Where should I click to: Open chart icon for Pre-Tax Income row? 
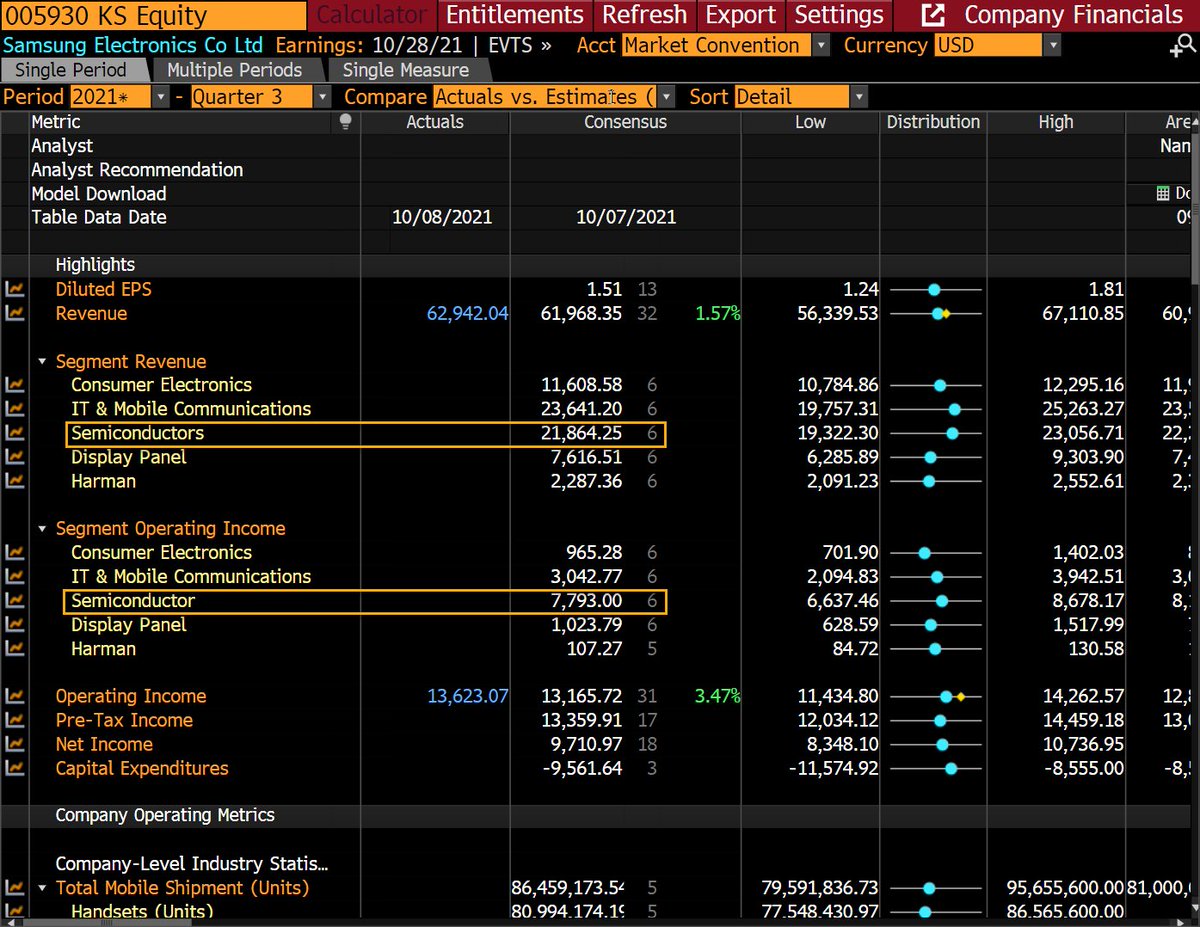coord(14,720)
